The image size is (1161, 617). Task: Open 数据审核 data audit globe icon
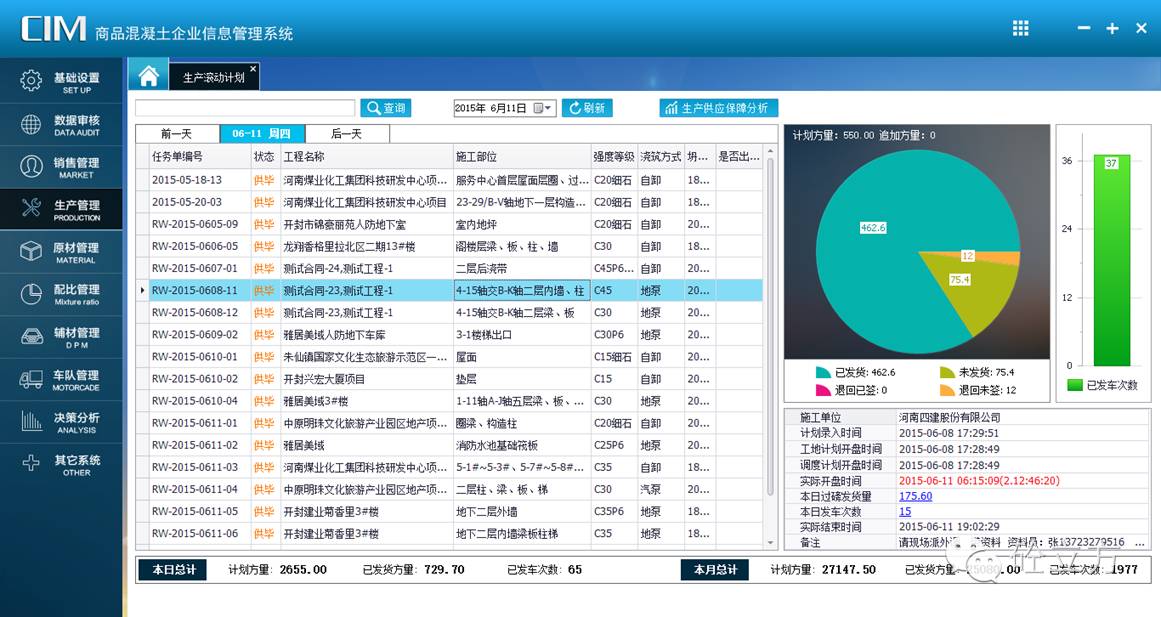[32, 124]
